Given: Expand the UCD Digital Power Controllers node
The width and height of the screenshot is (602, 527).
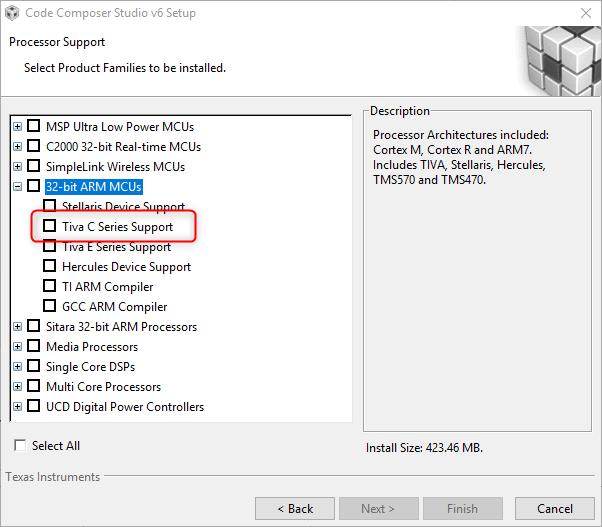Looking at the screenshot, I should [17, 406].
